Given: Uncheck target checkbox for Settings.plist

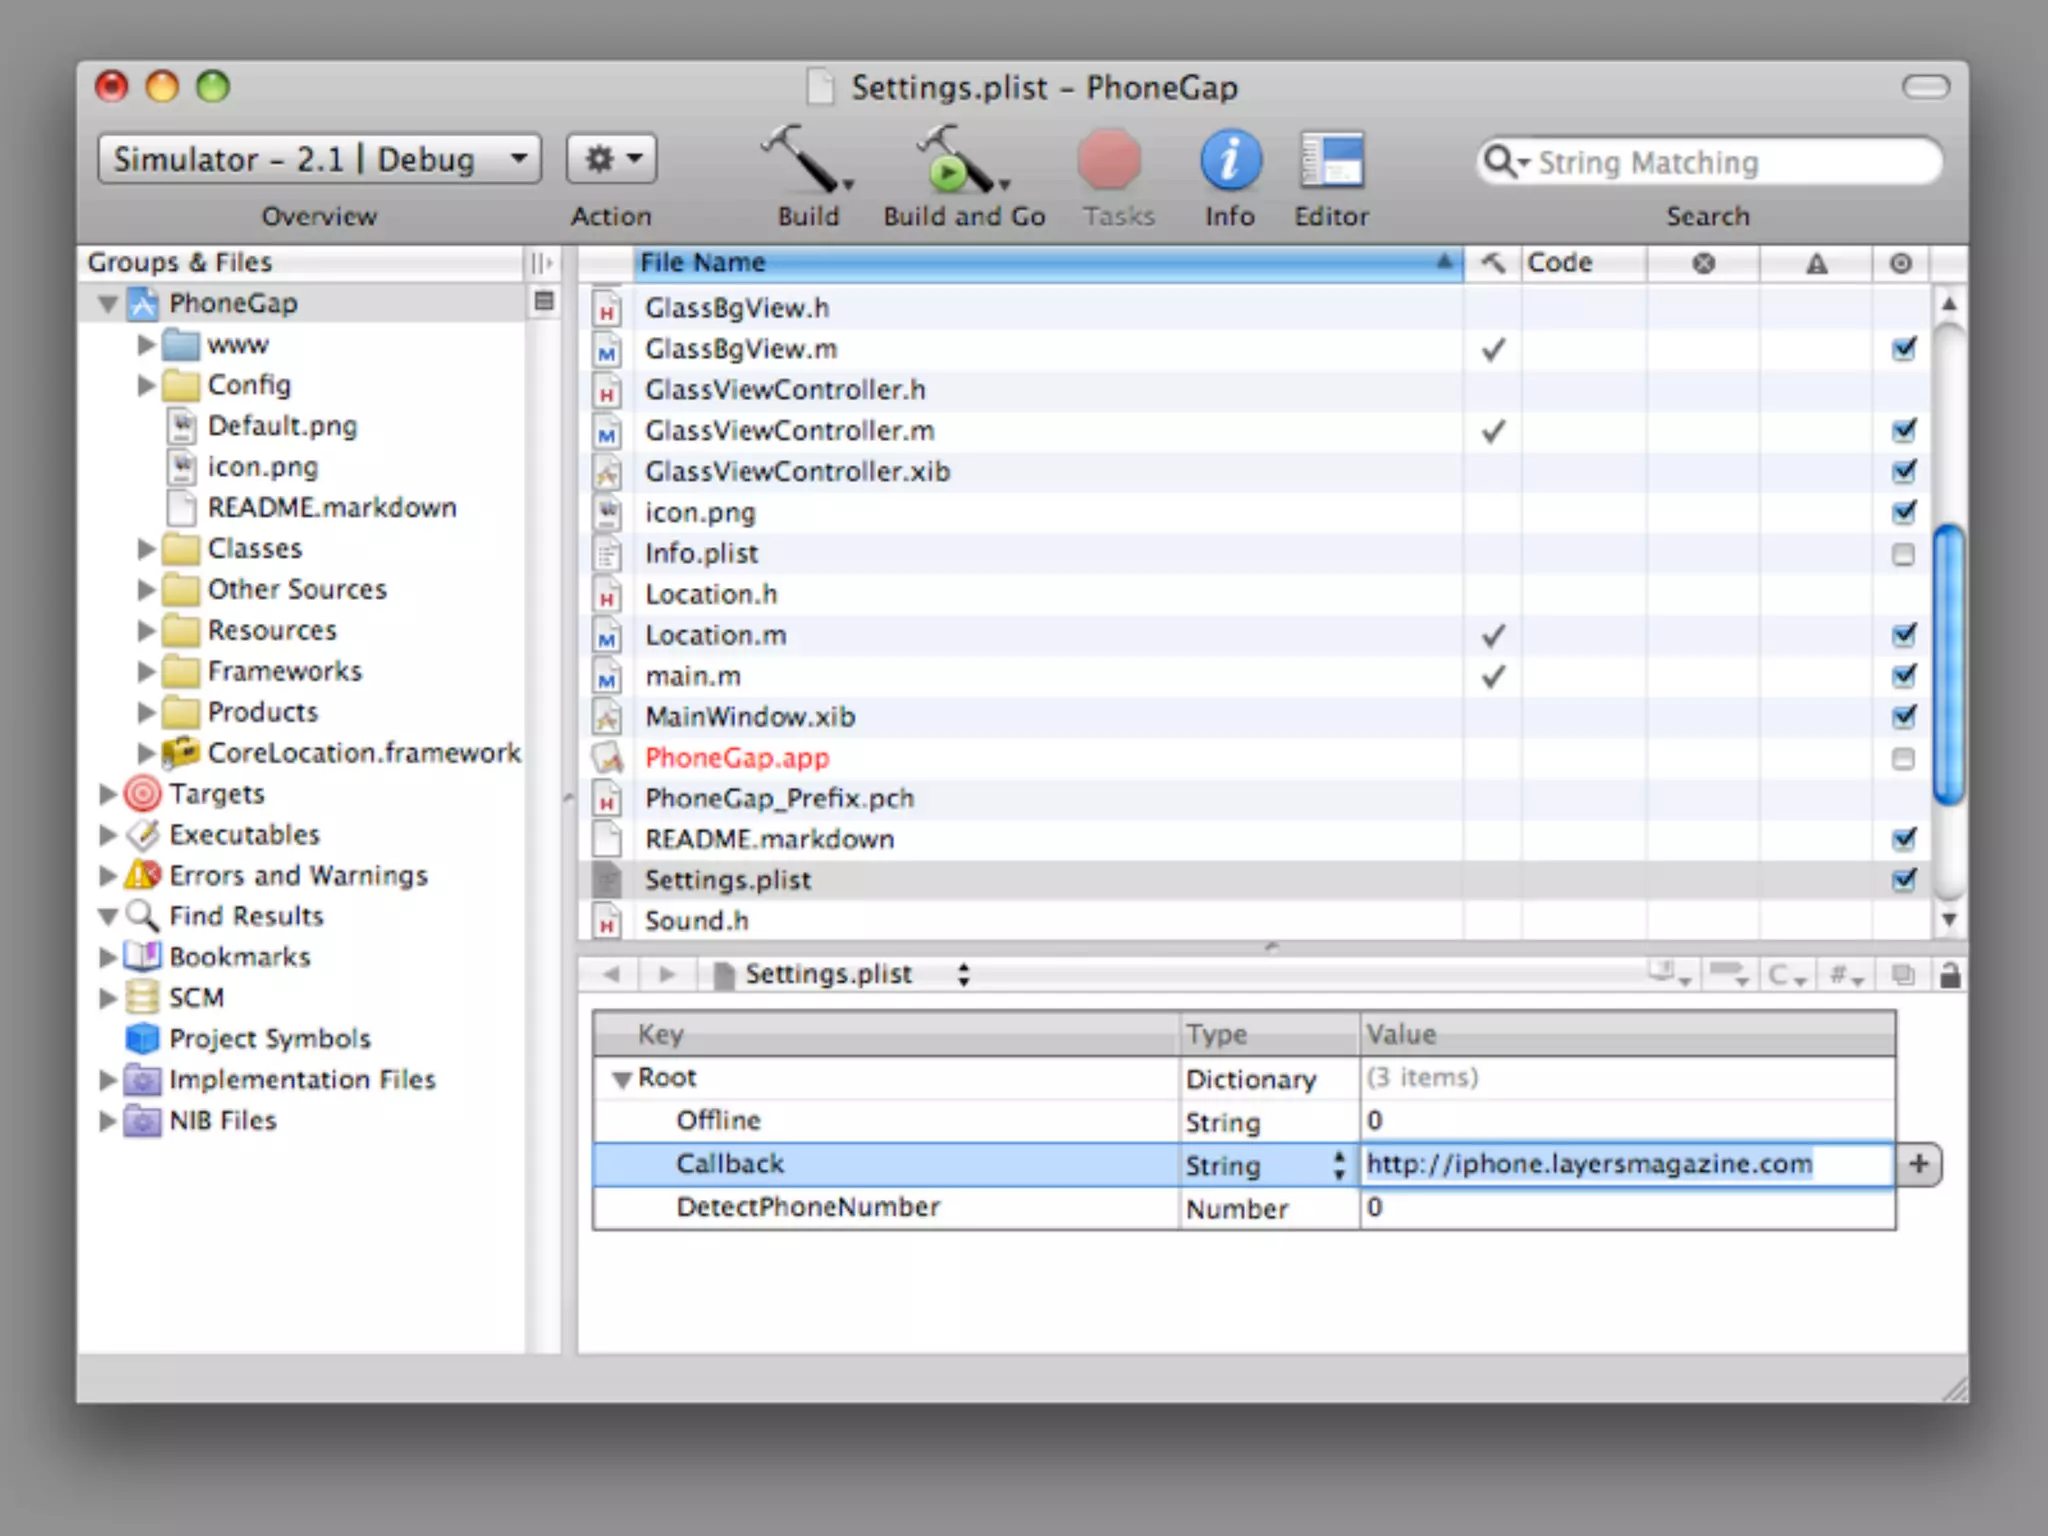Looking at the screenshot, I should click(1904, 880).
